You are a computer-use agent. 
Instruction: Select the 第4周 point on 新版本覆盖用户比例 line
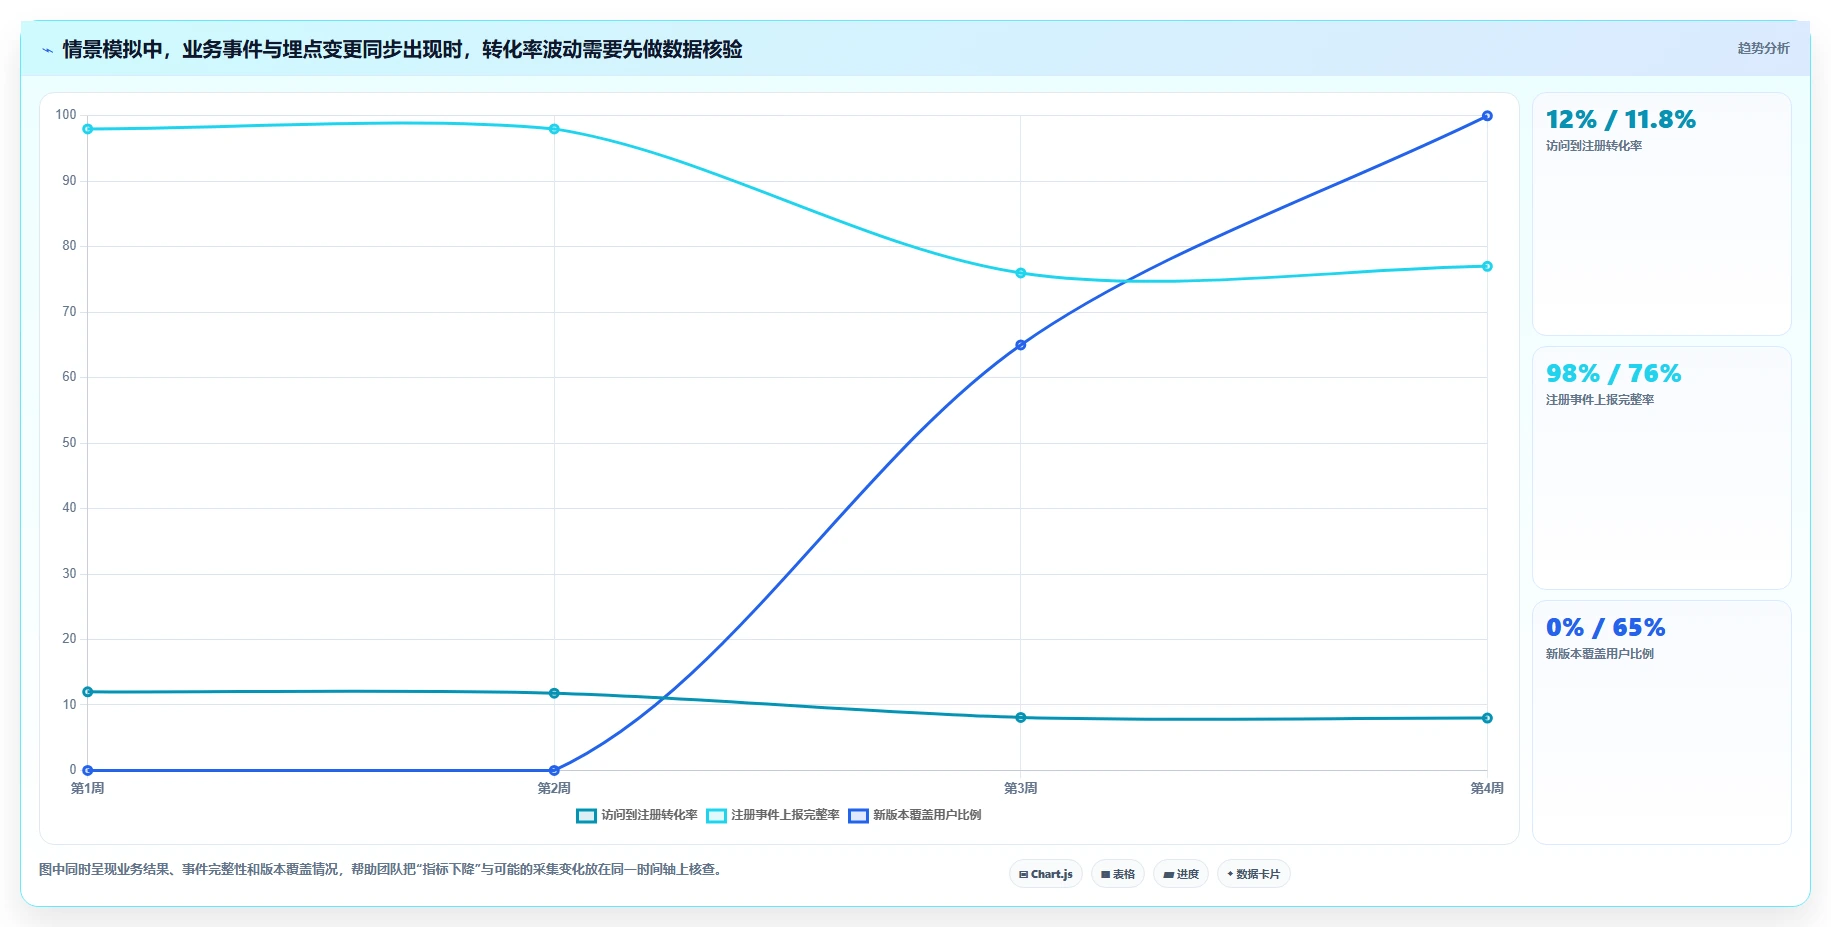point(1487,116)
